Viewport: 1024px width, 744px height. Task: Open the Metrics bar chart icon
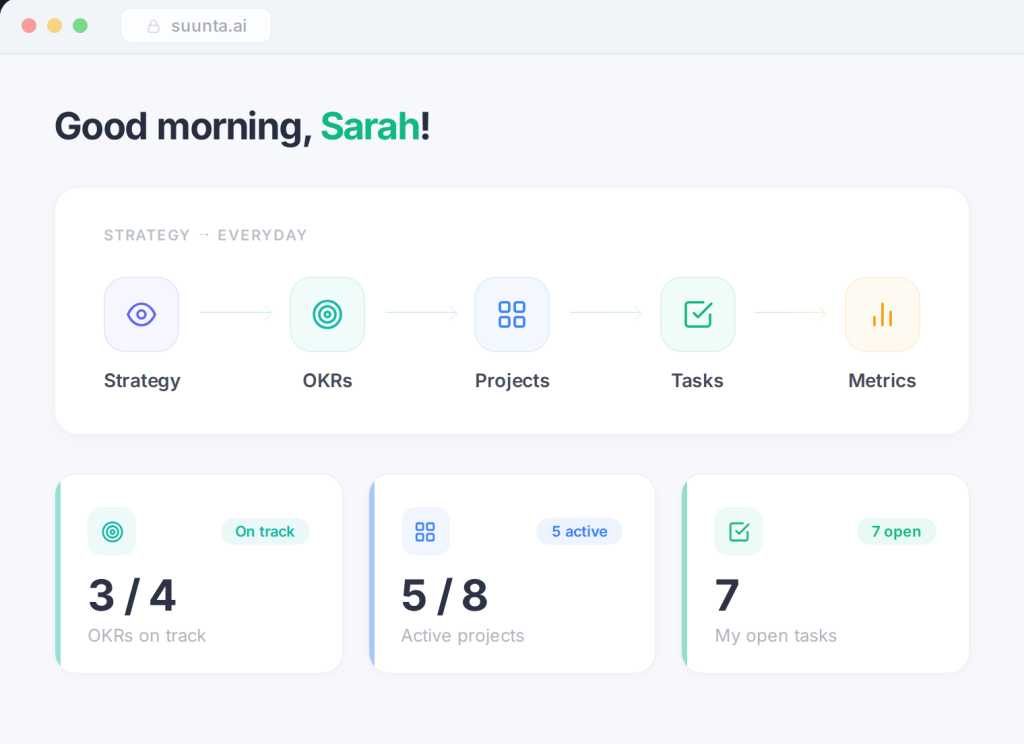[882, 314]
